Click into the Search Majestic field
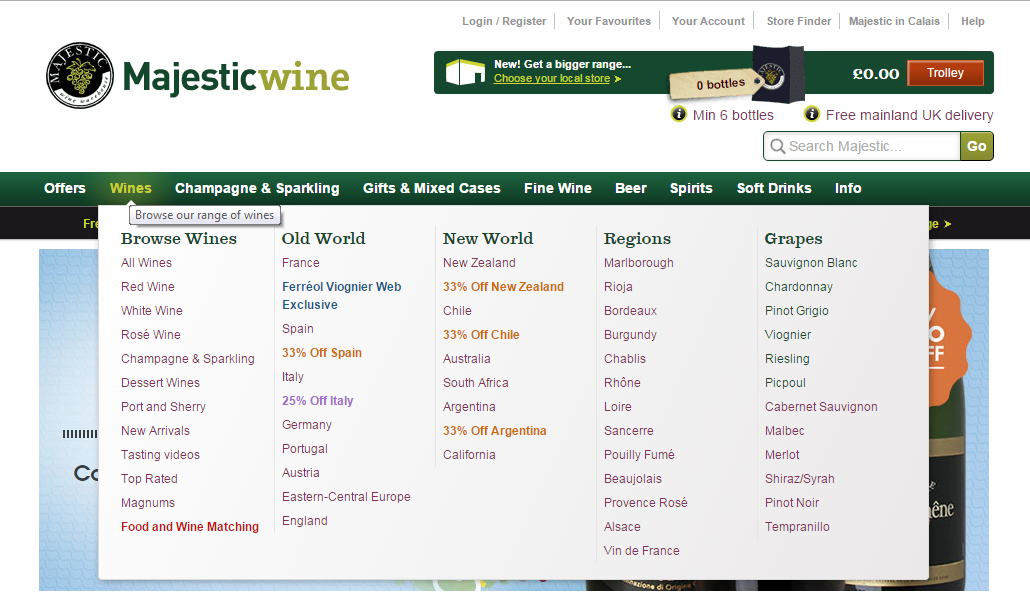The image size is (1030, 615). click(861, 146)
